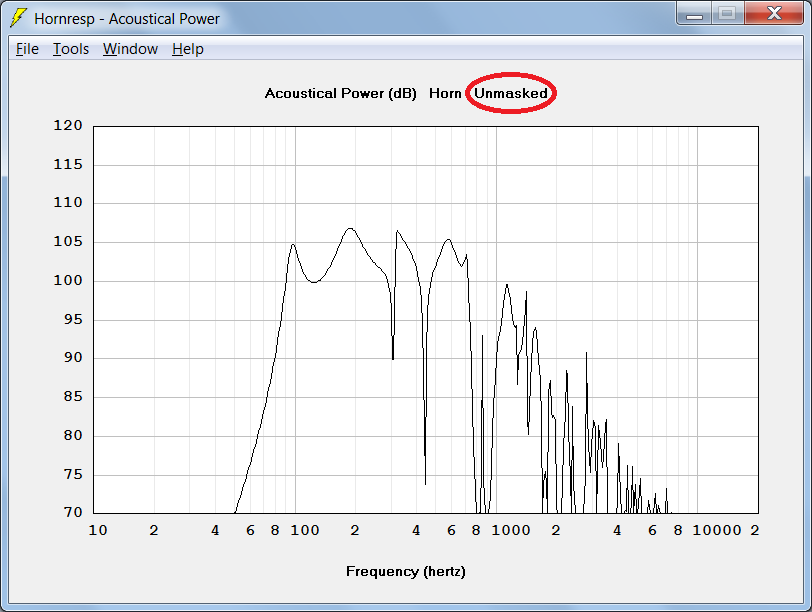The image size is (812, 612).
Task: Click the 120 value on vertical axis
Action: point(68,125)
